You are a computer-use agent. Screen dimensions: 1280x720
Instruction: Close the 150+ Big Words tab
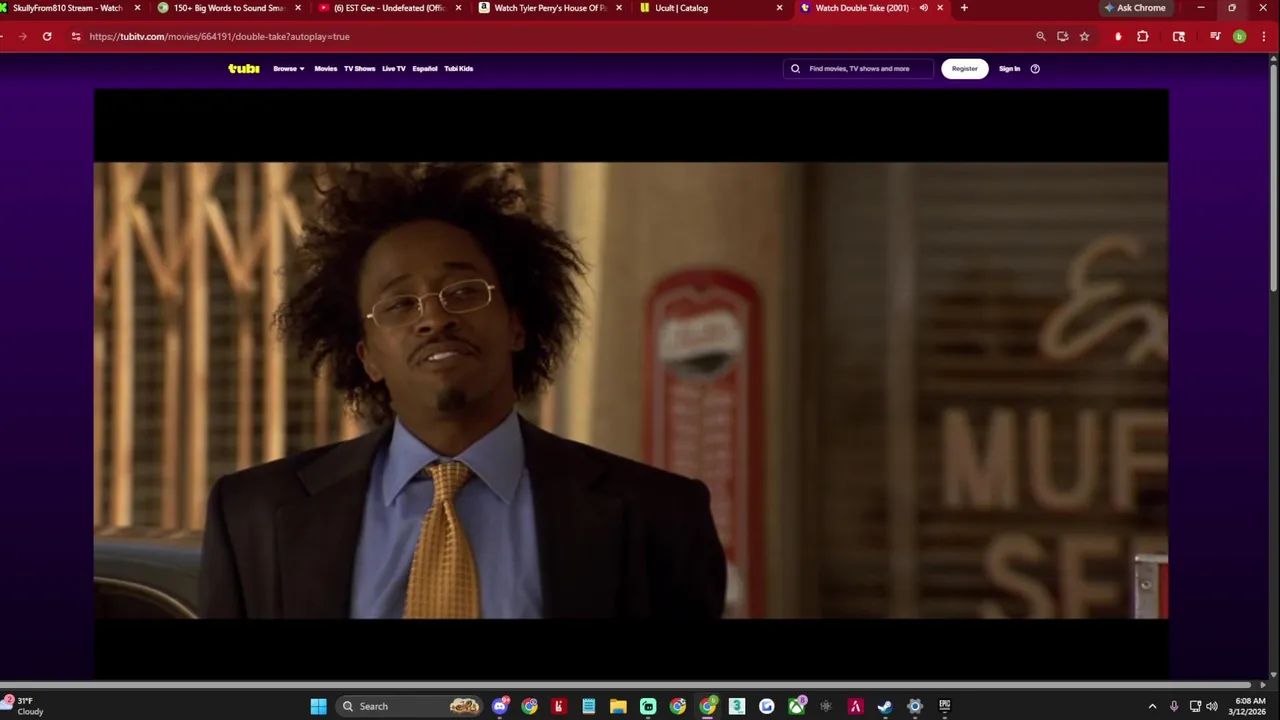pos(297,8)
